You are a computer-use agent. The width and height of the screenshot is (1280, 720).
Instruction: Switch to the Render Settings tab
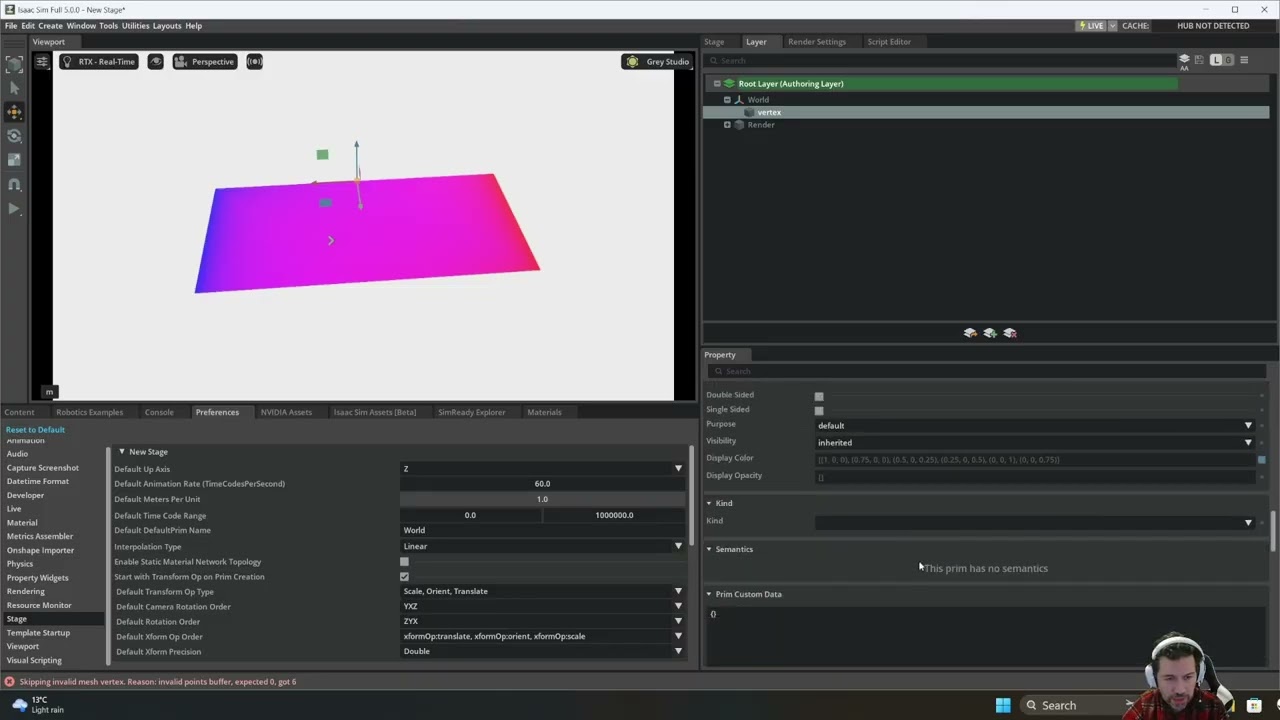(x=817, y=42)
